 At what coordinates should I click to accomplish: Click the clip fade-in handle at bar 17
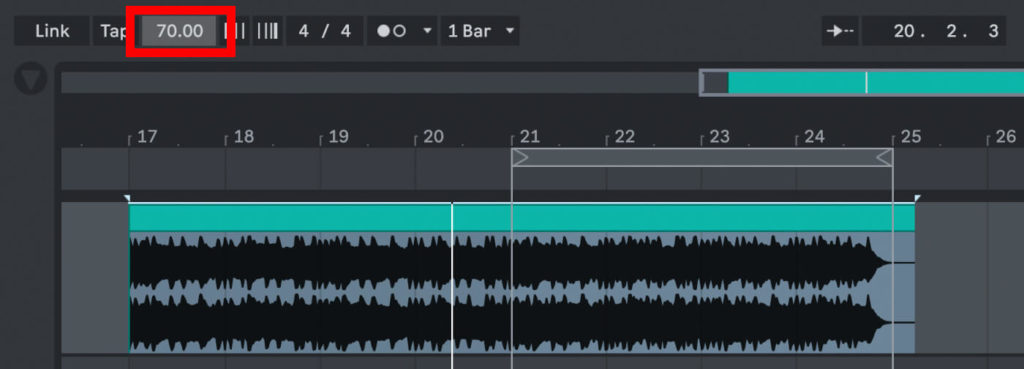click(127, 197)
